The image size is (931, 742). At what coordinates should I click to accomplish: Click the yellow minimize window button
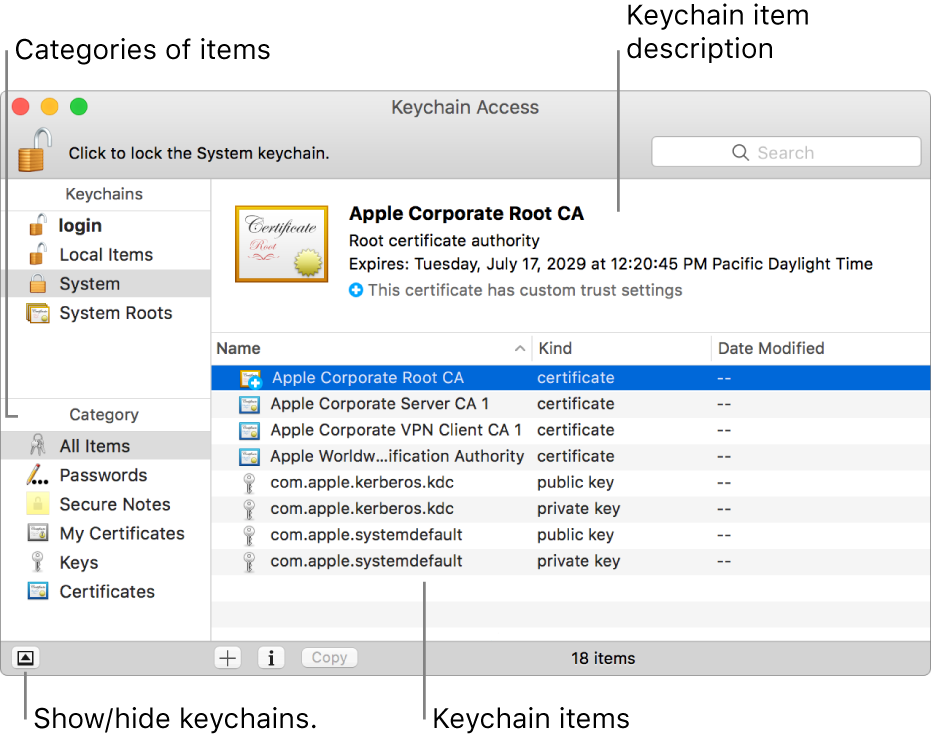[x=49, y=106]
